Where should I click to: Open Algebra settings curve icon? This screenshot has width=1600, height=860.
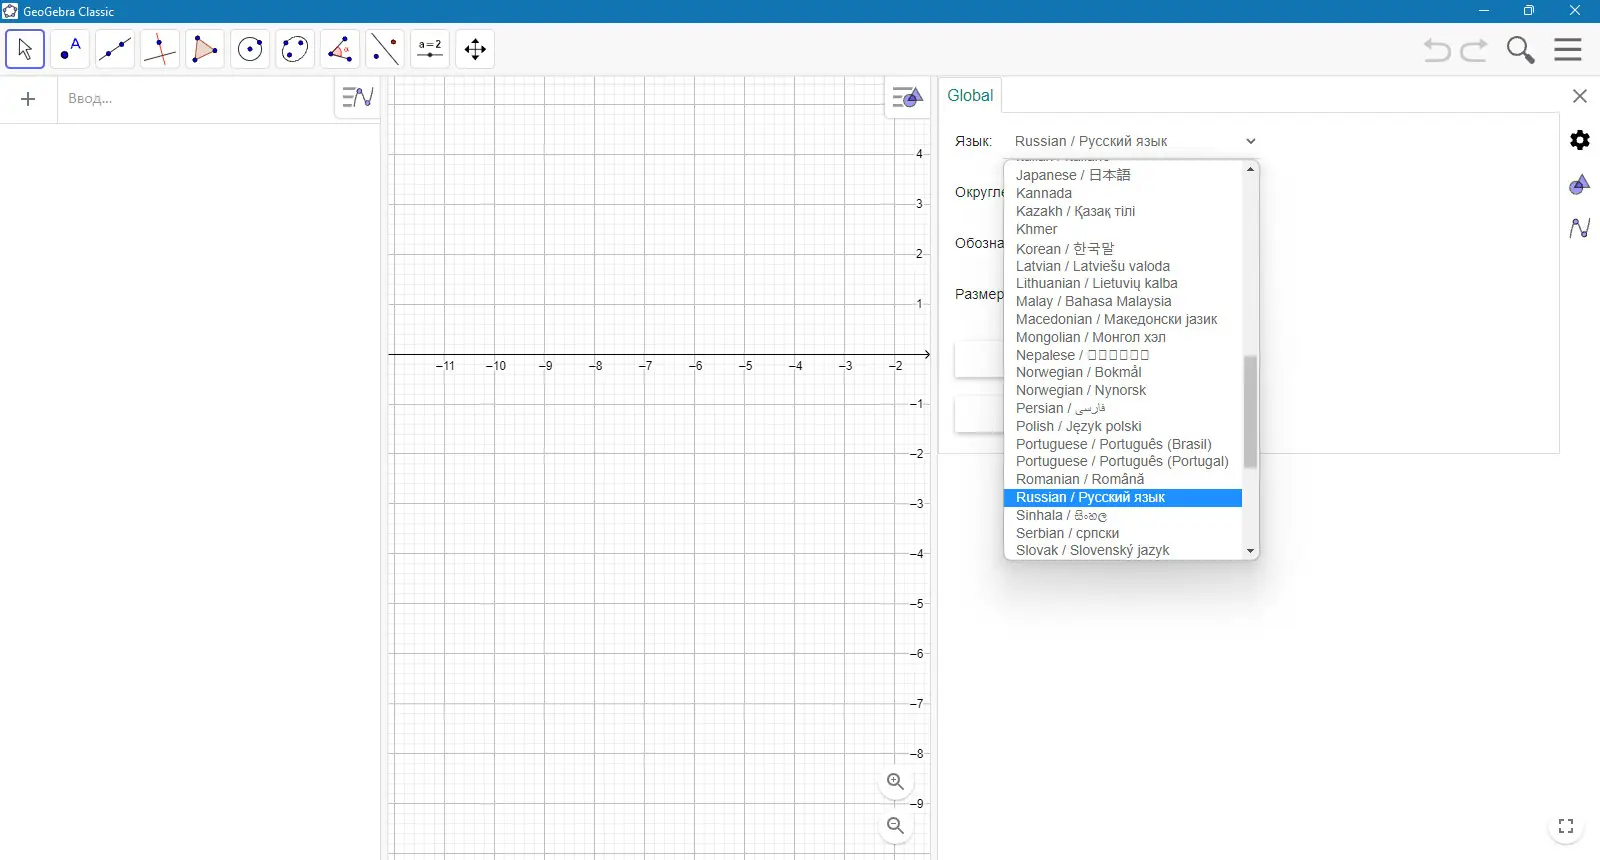tap(1580, 228)
